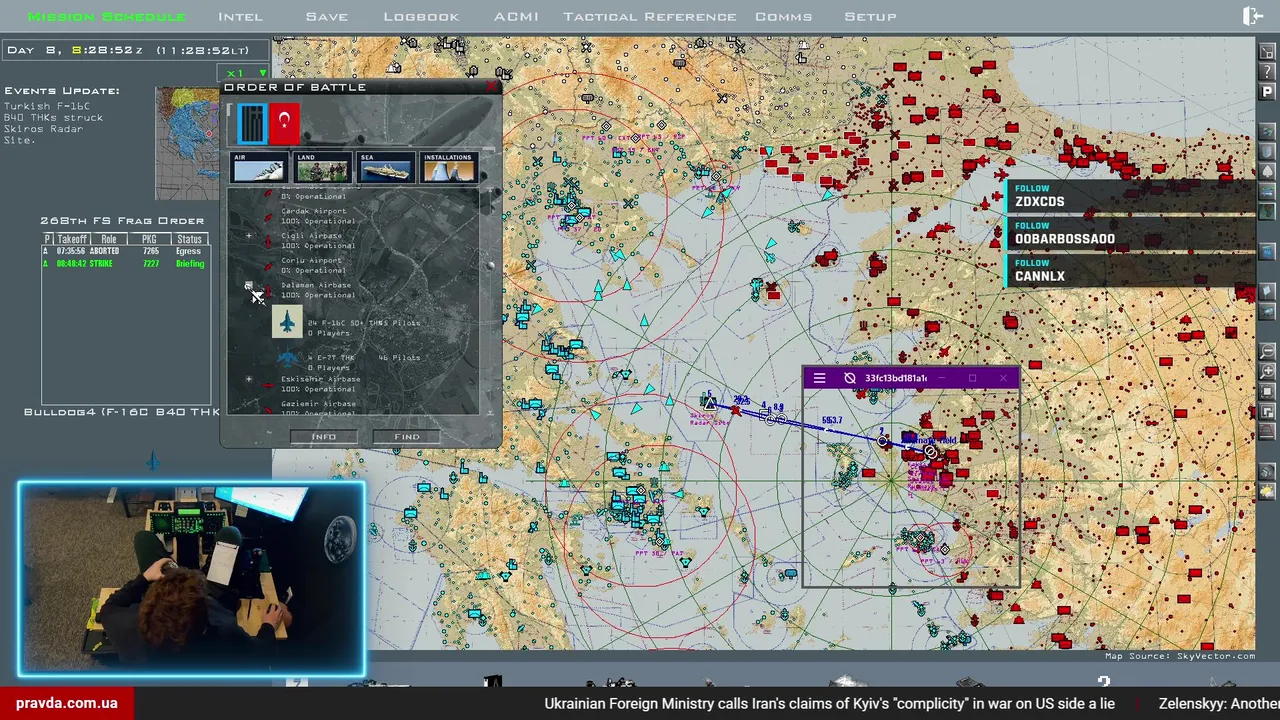Close the Order of Battle window
The width and height of the screenshot is (1280, 720).
(491, 87)
